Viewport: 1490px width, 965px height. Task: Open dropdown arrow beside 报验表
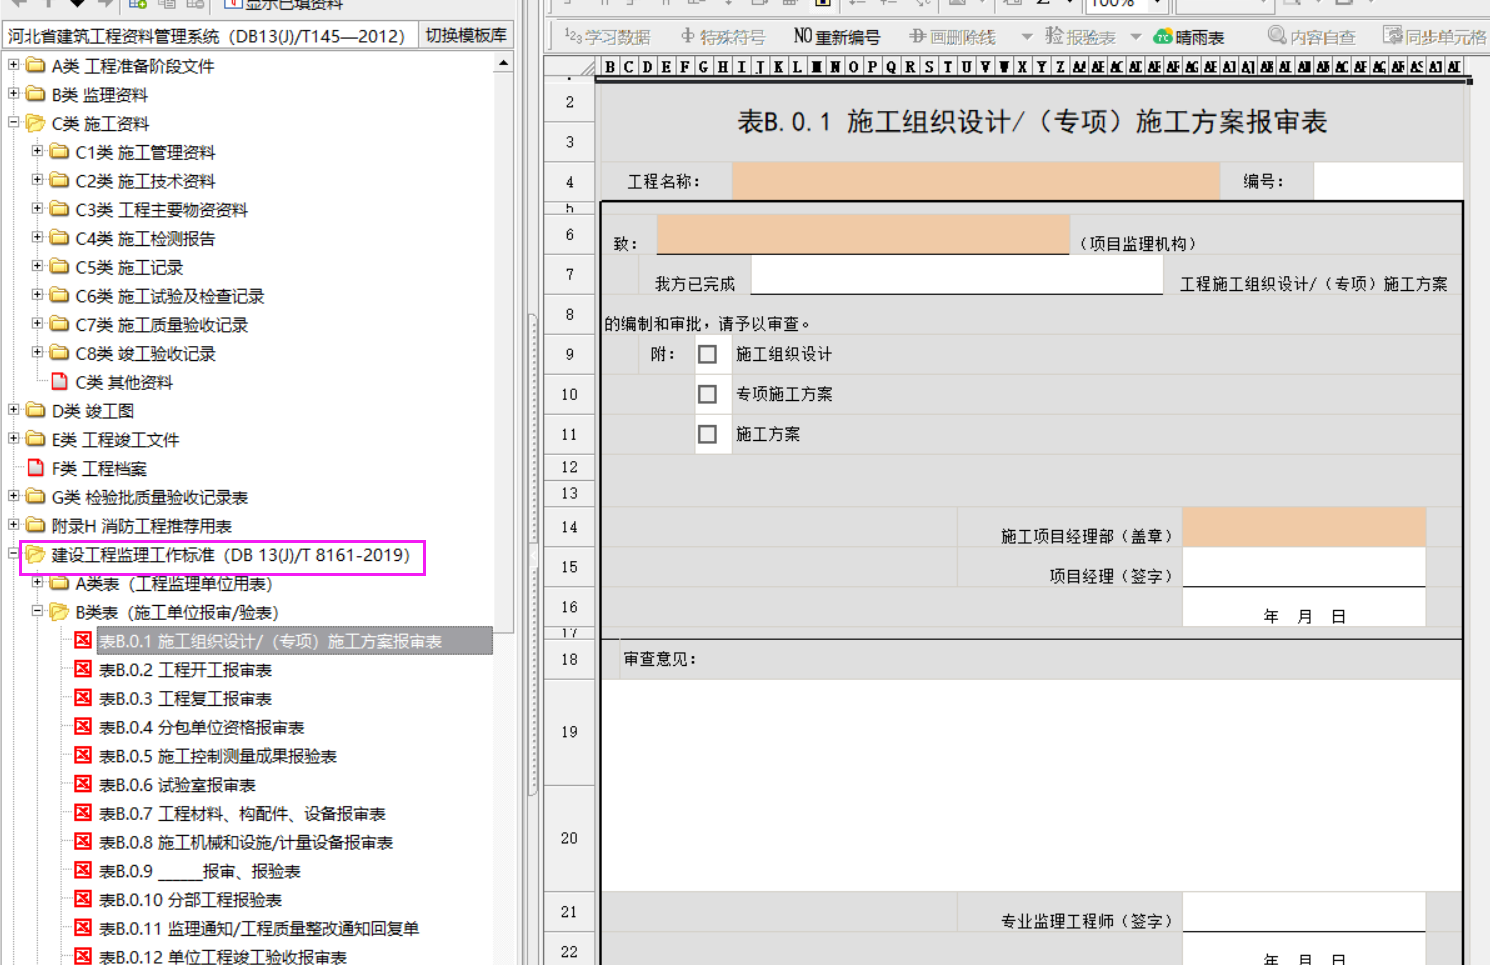click(1136, 37)
